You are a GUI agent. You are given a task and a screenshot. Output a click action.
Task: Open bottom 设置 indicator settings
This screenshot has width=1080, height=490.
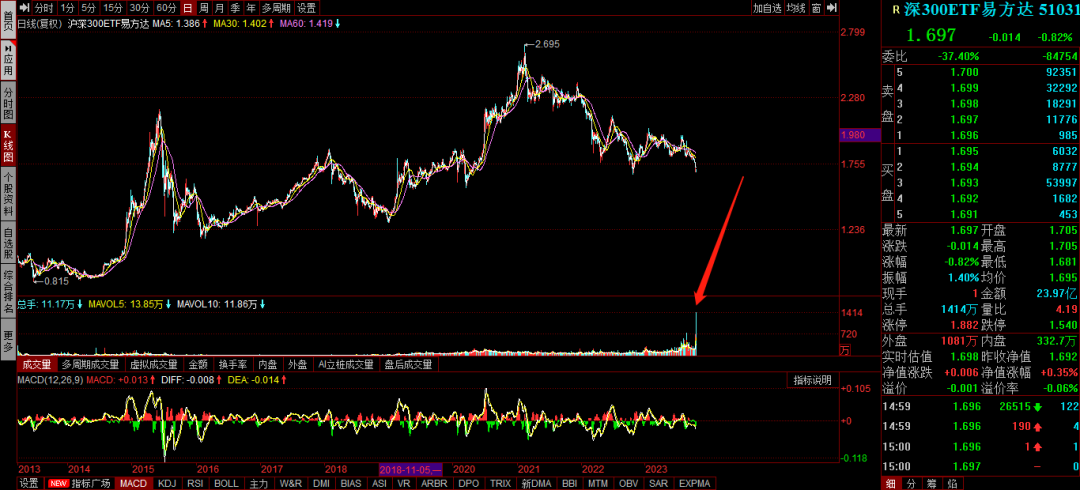tap(29, 484)
